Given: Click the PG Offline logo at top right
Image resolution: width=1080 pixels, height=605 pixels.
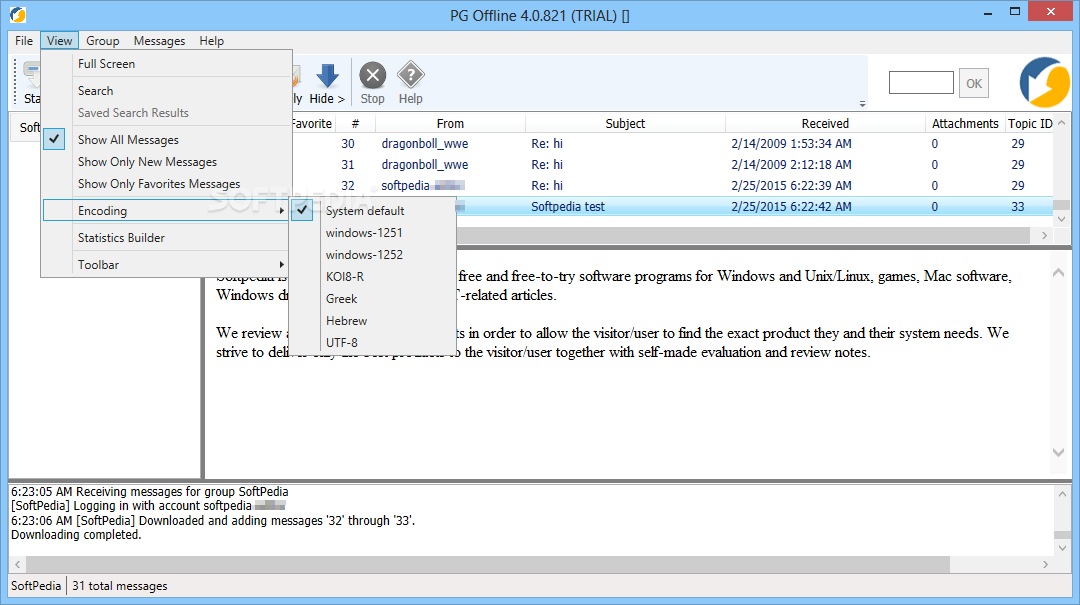Looking at the screenshot, I should point(1044,83).
